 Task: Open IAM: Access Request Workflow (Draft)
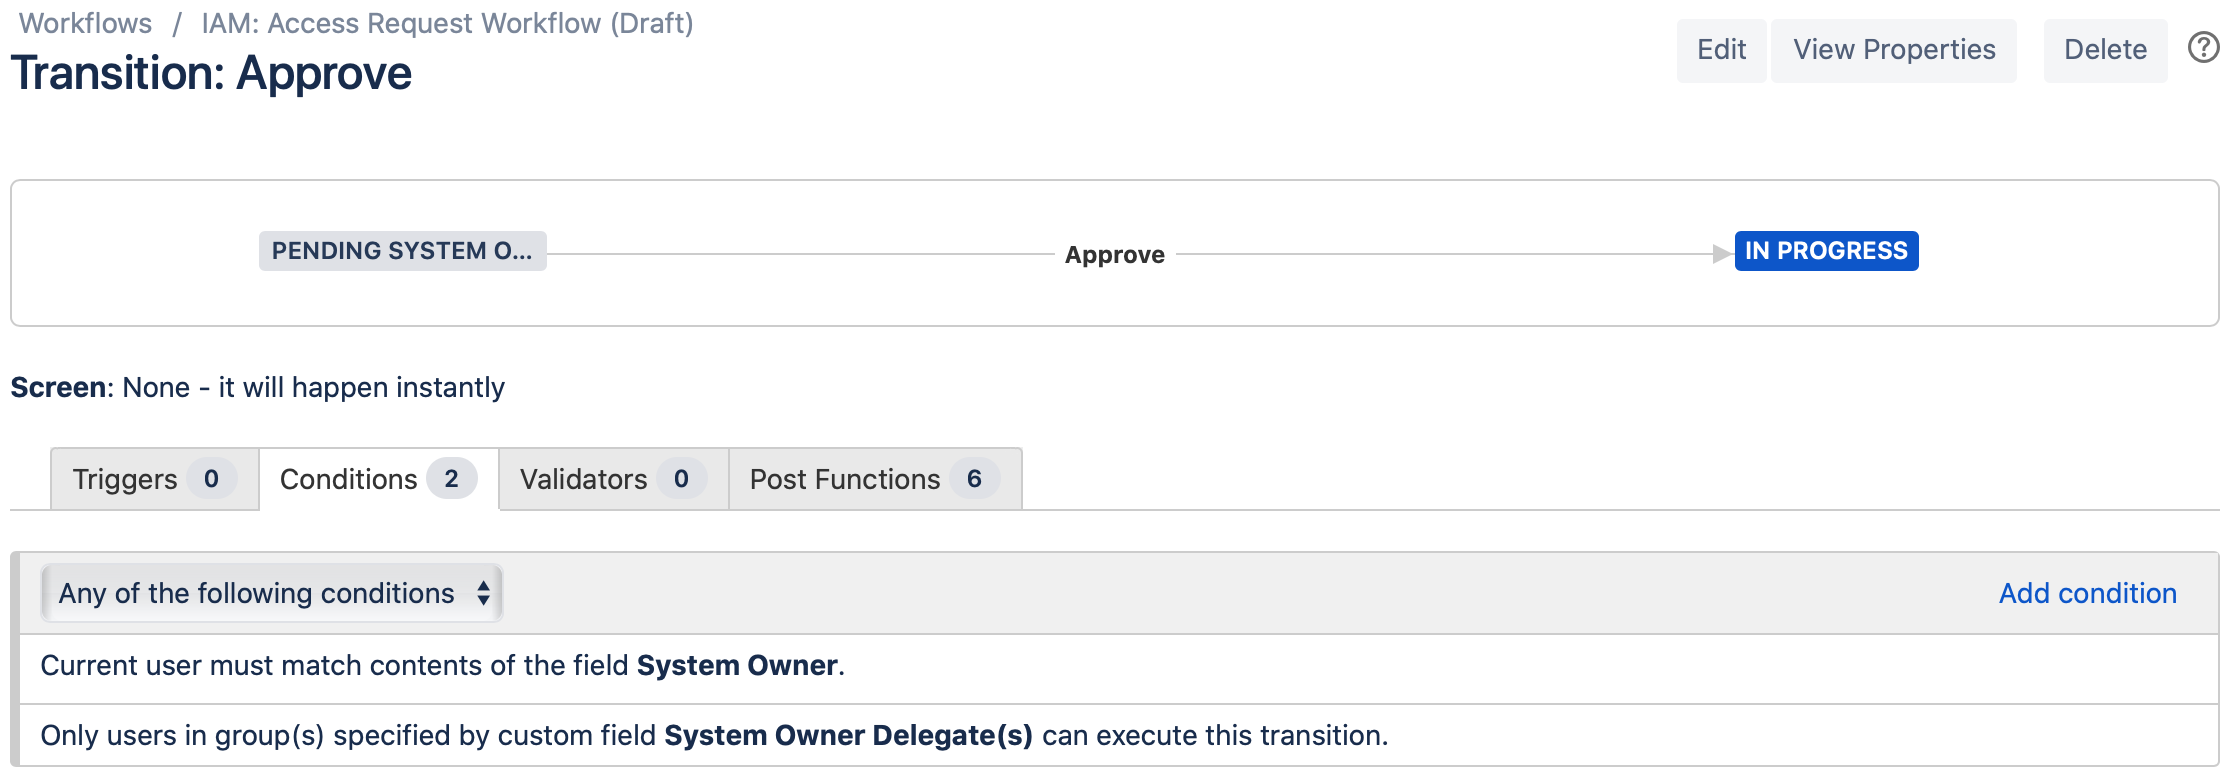[x=447, y=23]
